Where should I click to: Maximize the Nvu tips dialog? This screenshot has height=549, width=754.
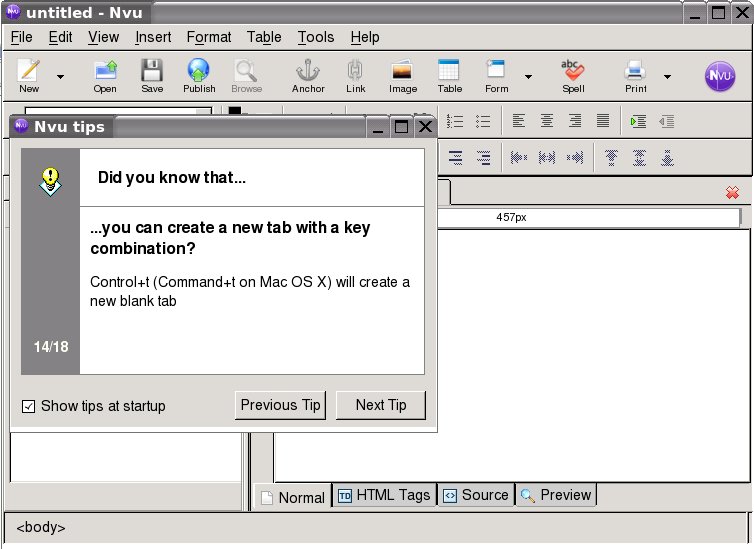[x=402, y=127]
